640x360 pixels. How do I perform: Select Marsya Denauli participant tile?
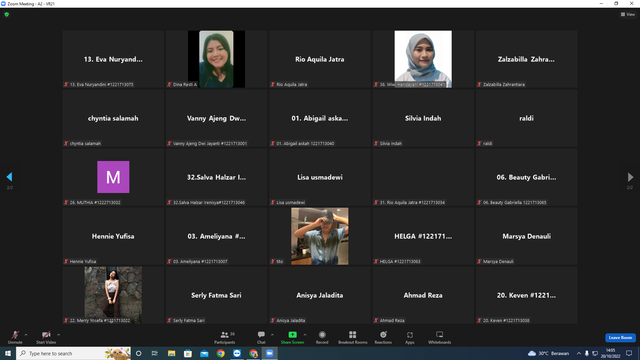(x=527, y=236)
